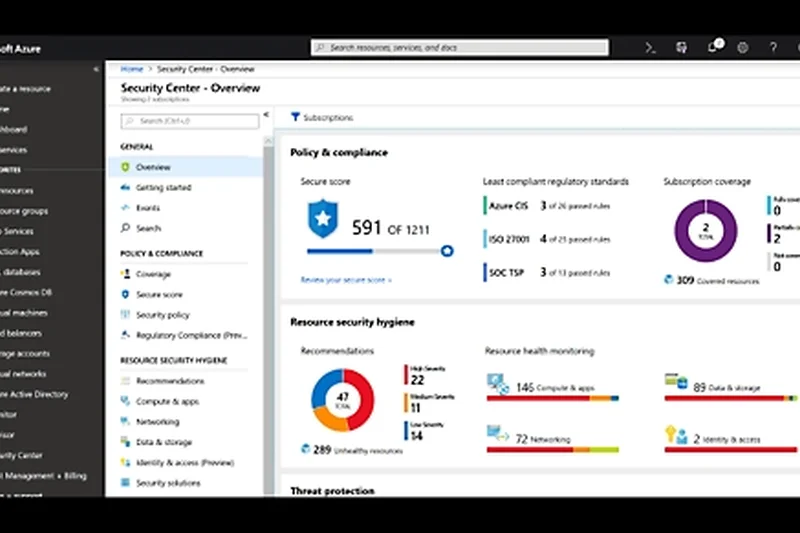
Task: Click the Identity & access health icon
Action: (677, 435)
